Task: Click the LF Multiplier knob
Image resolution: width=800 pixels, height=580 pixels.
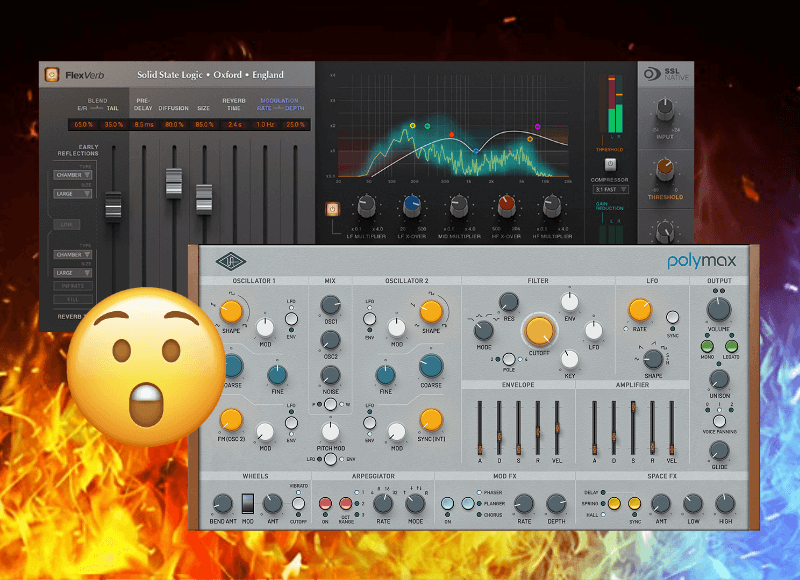Action: 366,207
